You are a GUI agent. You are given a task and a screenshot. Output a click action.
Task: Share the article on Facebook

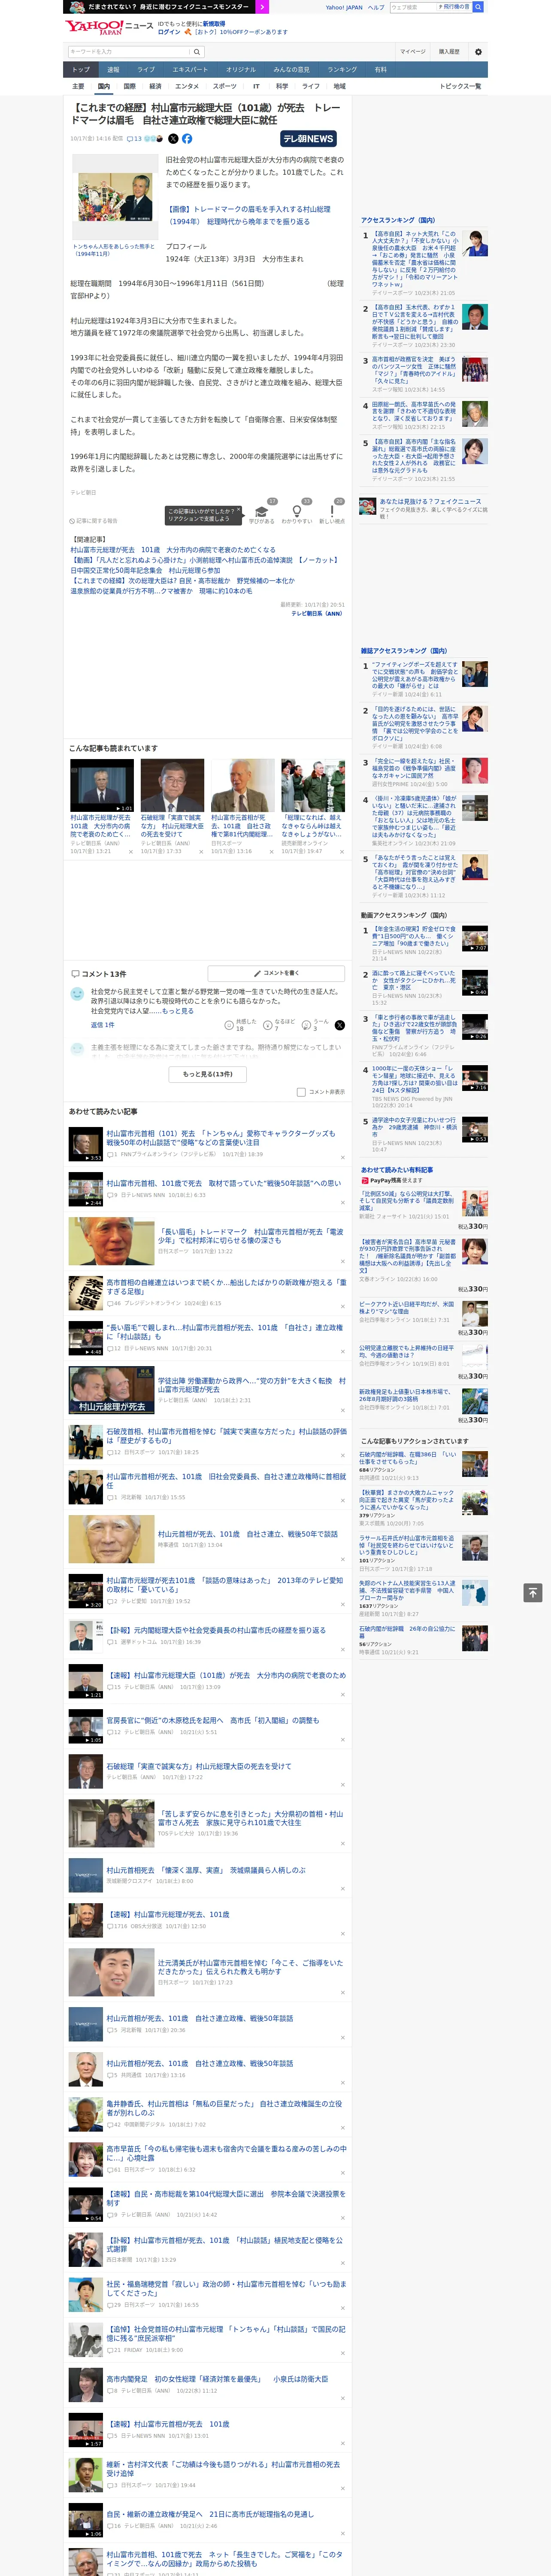click(x=187, y=139)
